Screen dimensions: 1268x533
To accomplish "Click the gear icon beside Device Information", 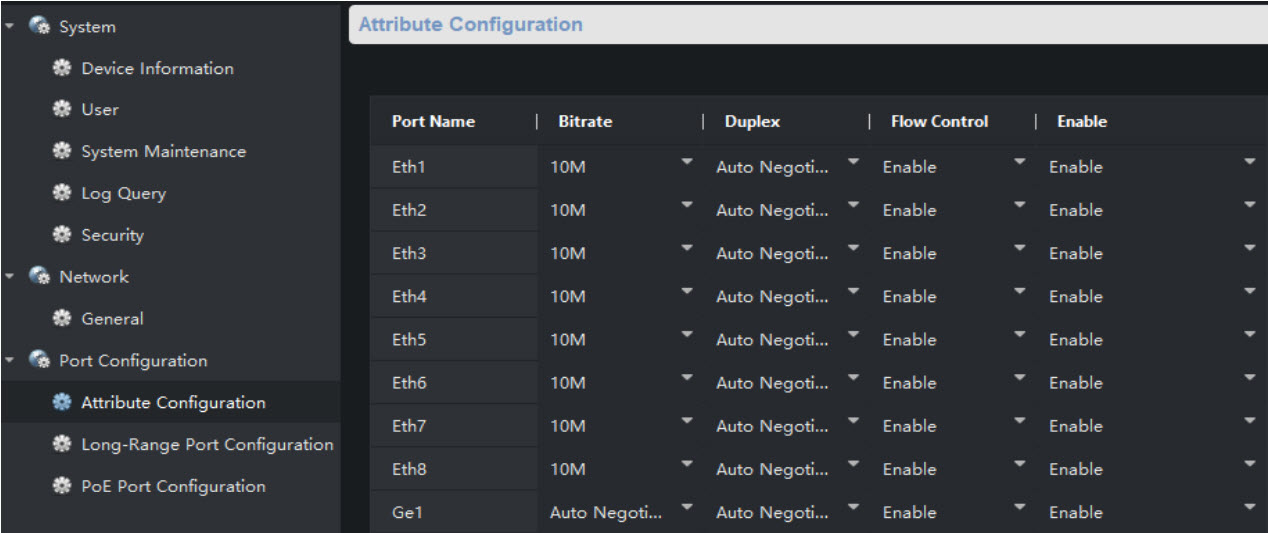I will [63, 69].
